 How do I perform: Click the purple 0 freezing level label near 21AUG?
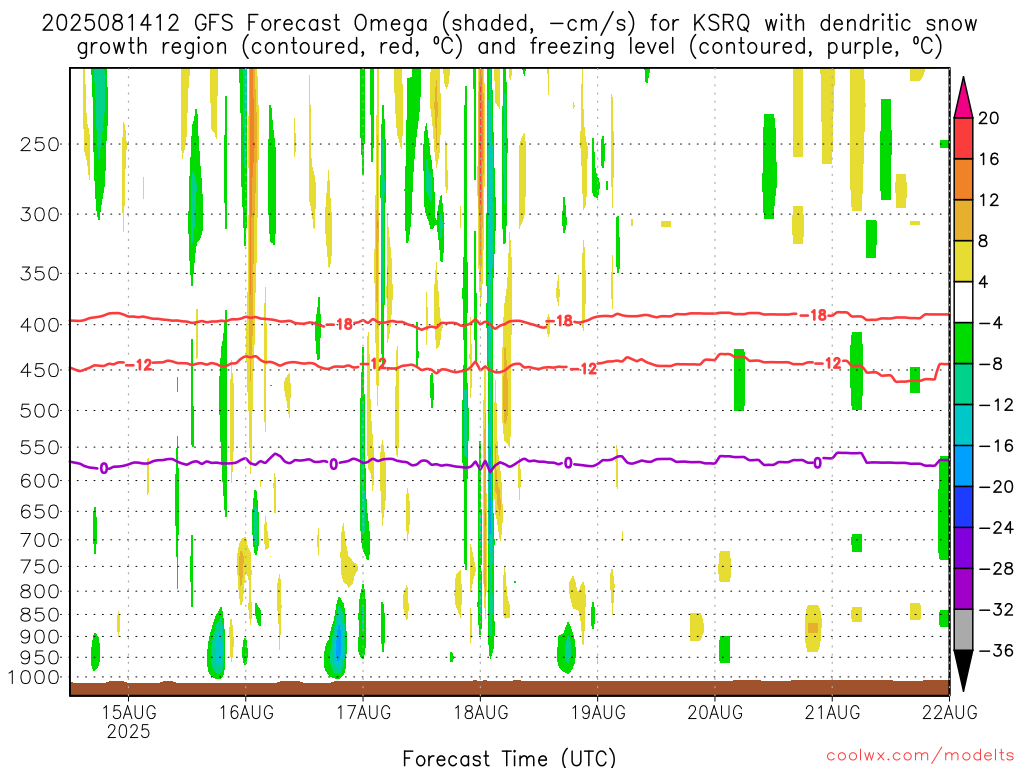(818, 463)
